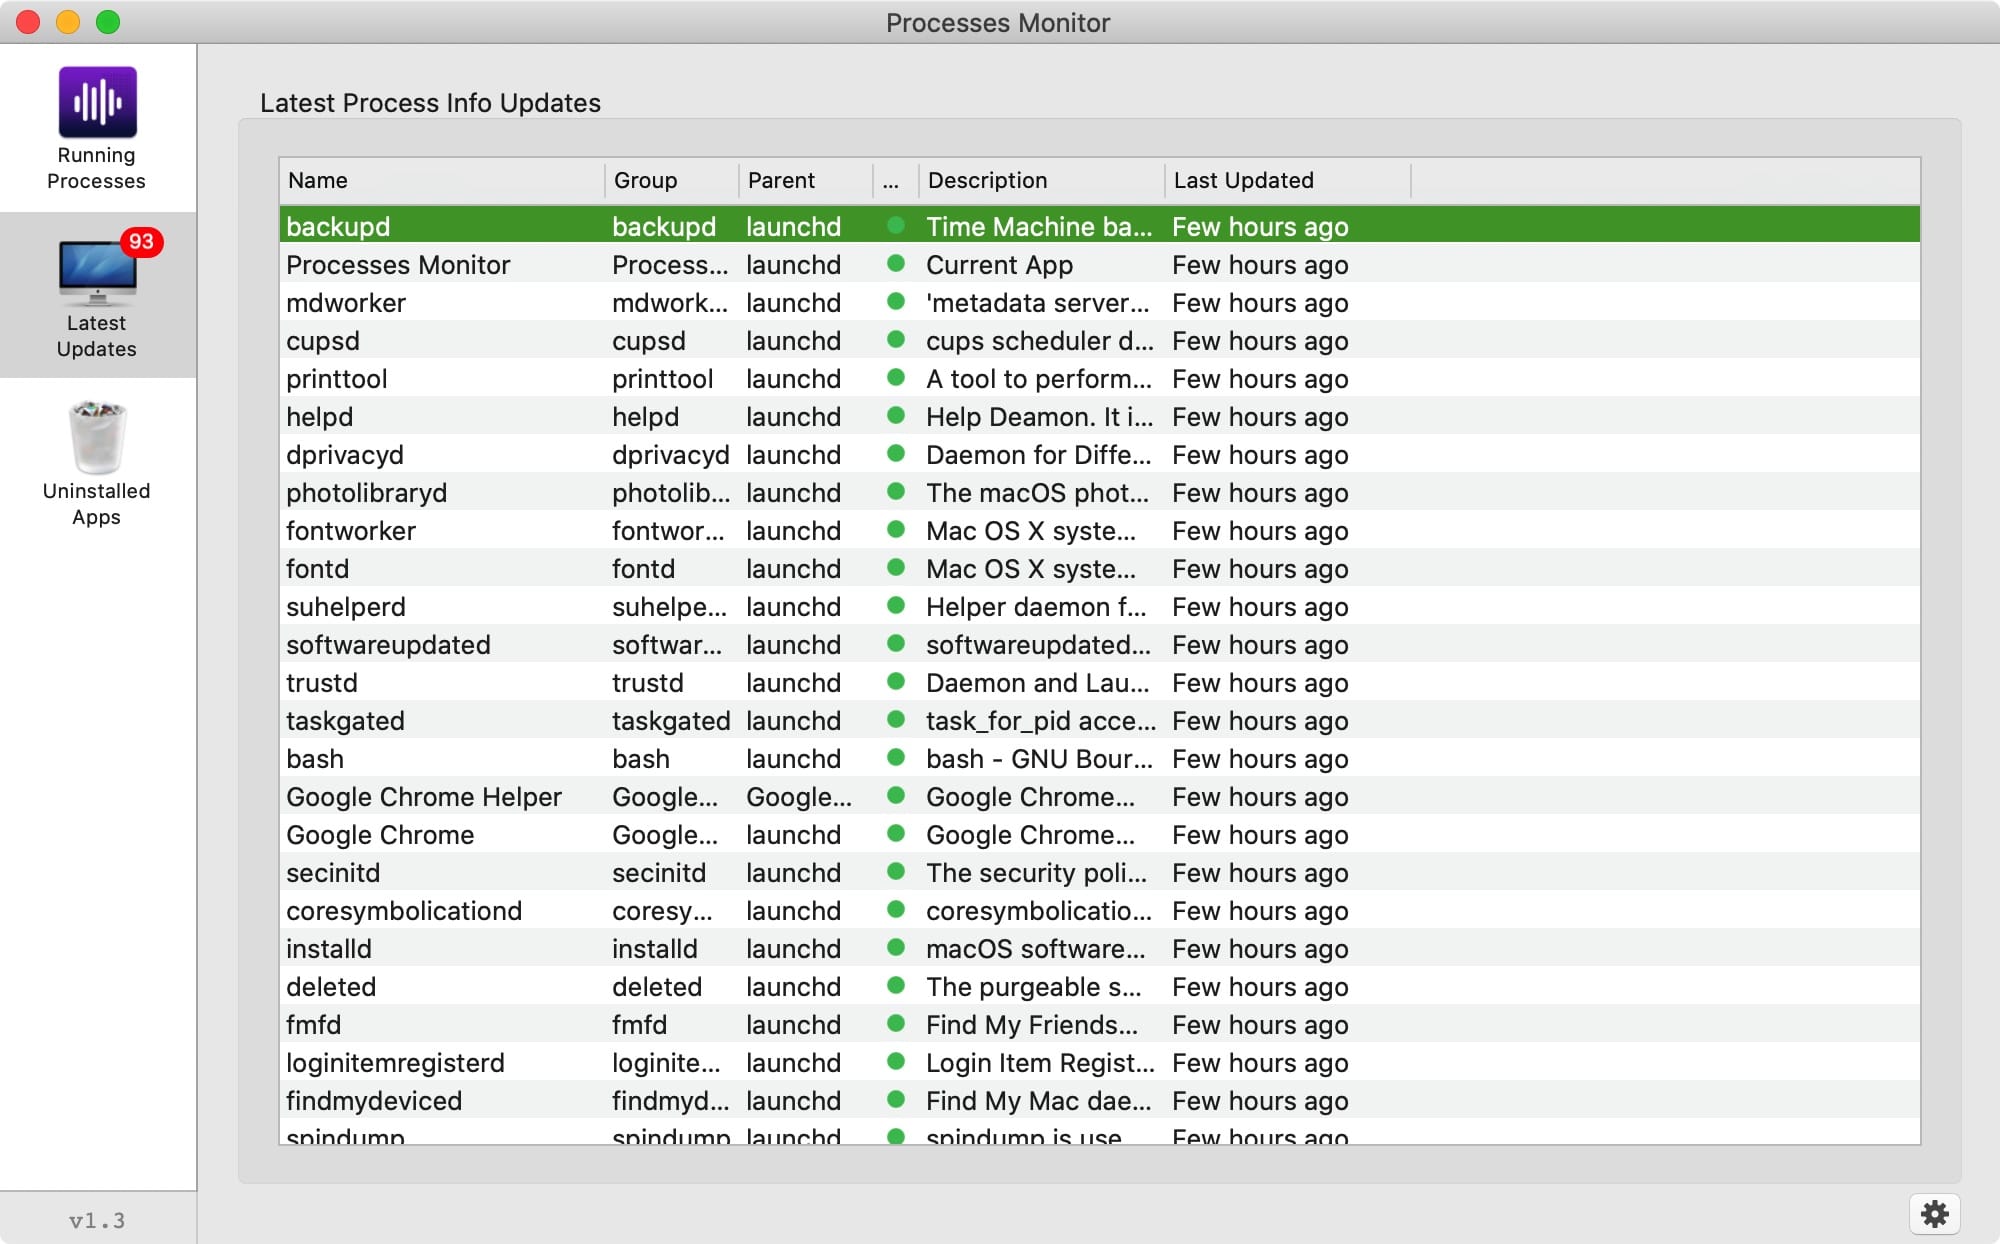2000x1244 pixels.
Task: Select the deleted process name
Action: click(331, 987)
